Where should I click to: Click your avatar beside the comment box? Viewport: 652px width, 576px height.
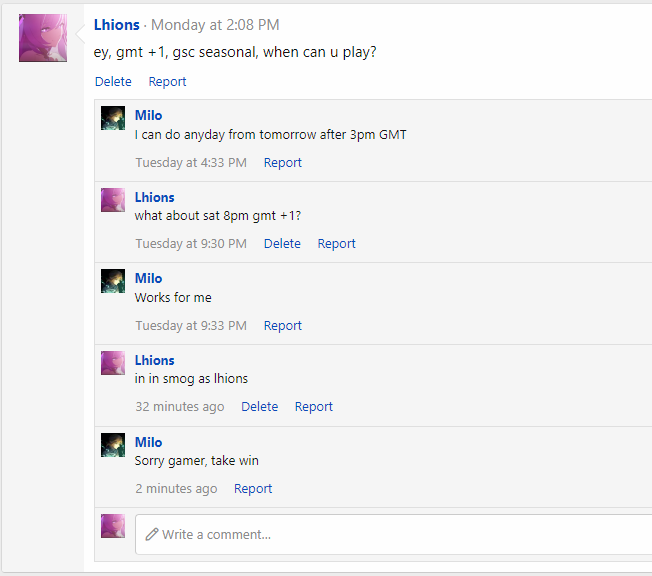point(113,526)
